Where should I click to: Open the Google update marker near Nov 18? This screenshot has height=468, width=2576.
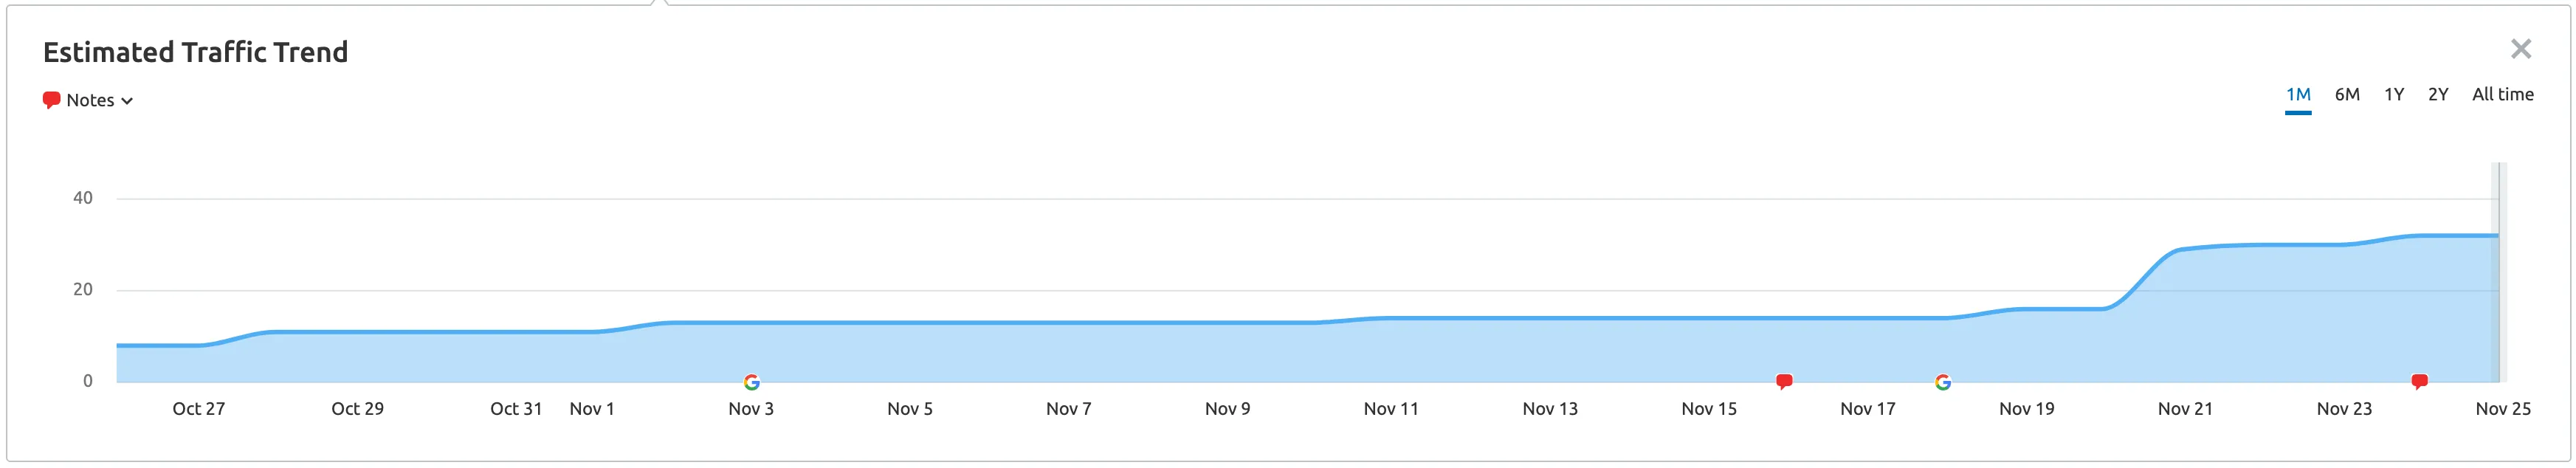tap(1942, 382)
